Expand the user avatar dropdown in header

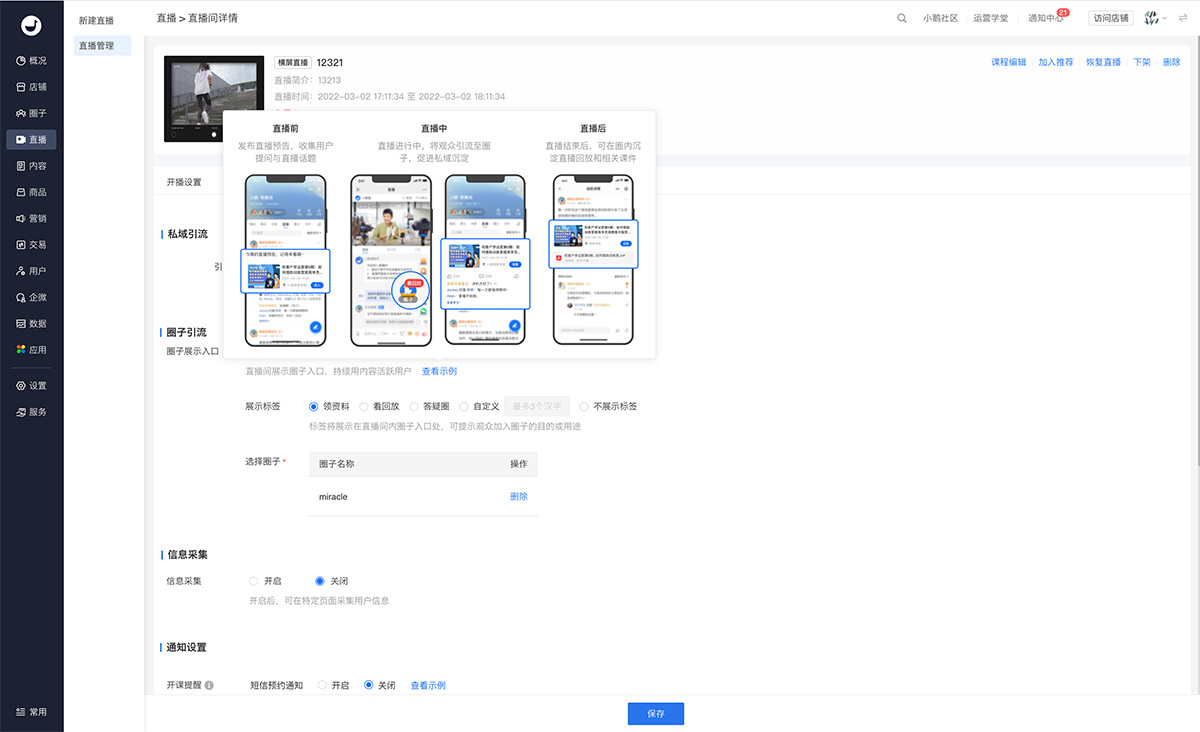[x=1155, y=18]
